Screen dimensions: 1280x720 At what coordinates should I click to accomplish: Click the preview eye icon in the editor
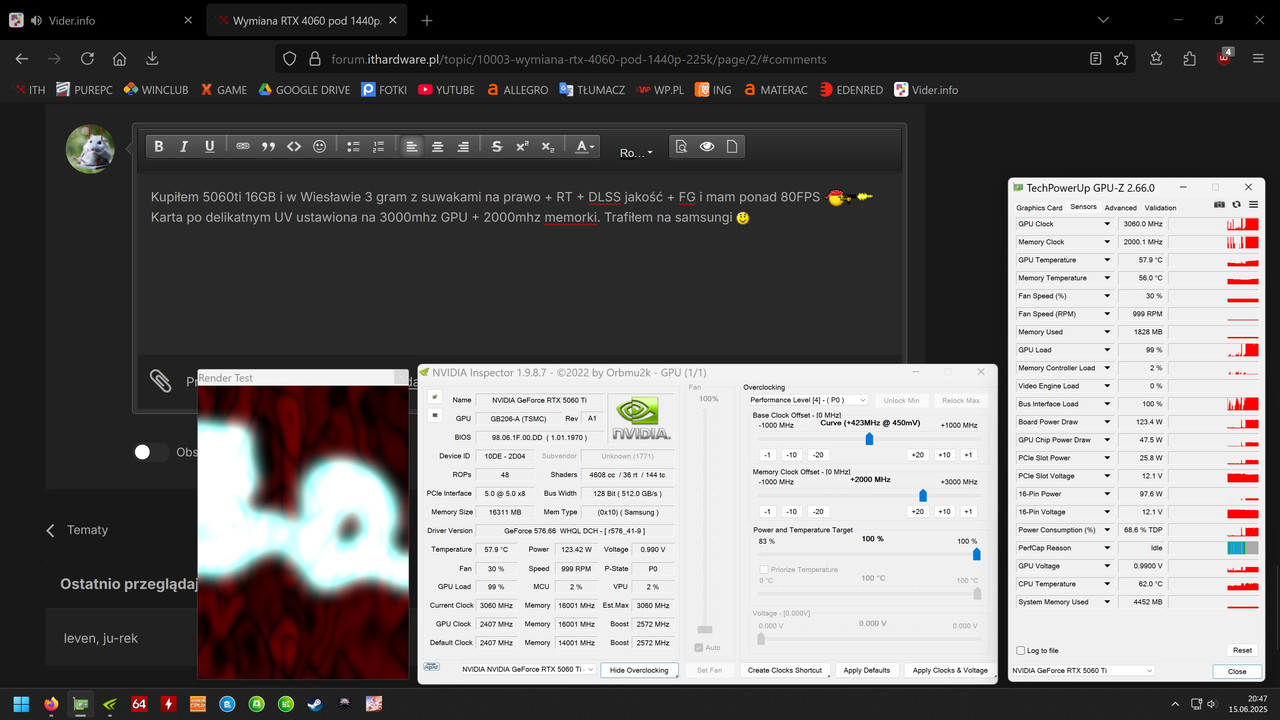point(707,146)
